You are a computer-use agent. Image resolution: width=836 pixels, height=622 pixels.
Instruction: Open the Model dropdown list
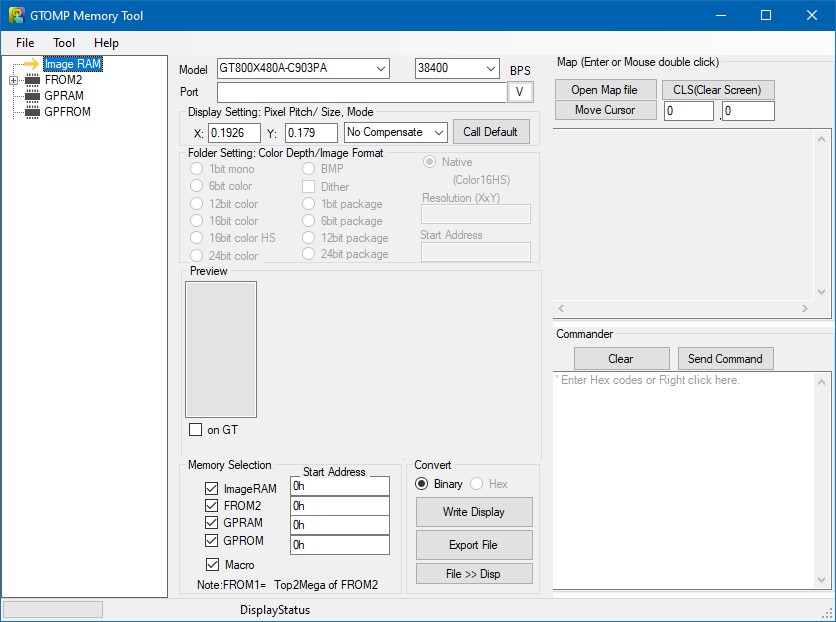(380, 69)
